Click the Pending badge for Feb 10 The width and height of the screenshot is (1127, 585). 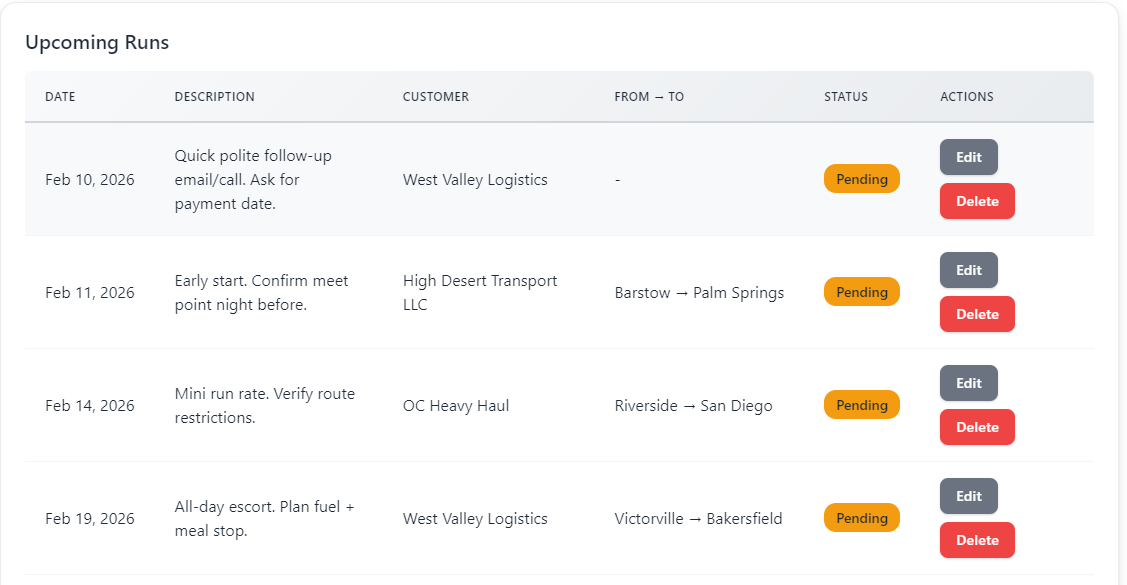[861, 179]
